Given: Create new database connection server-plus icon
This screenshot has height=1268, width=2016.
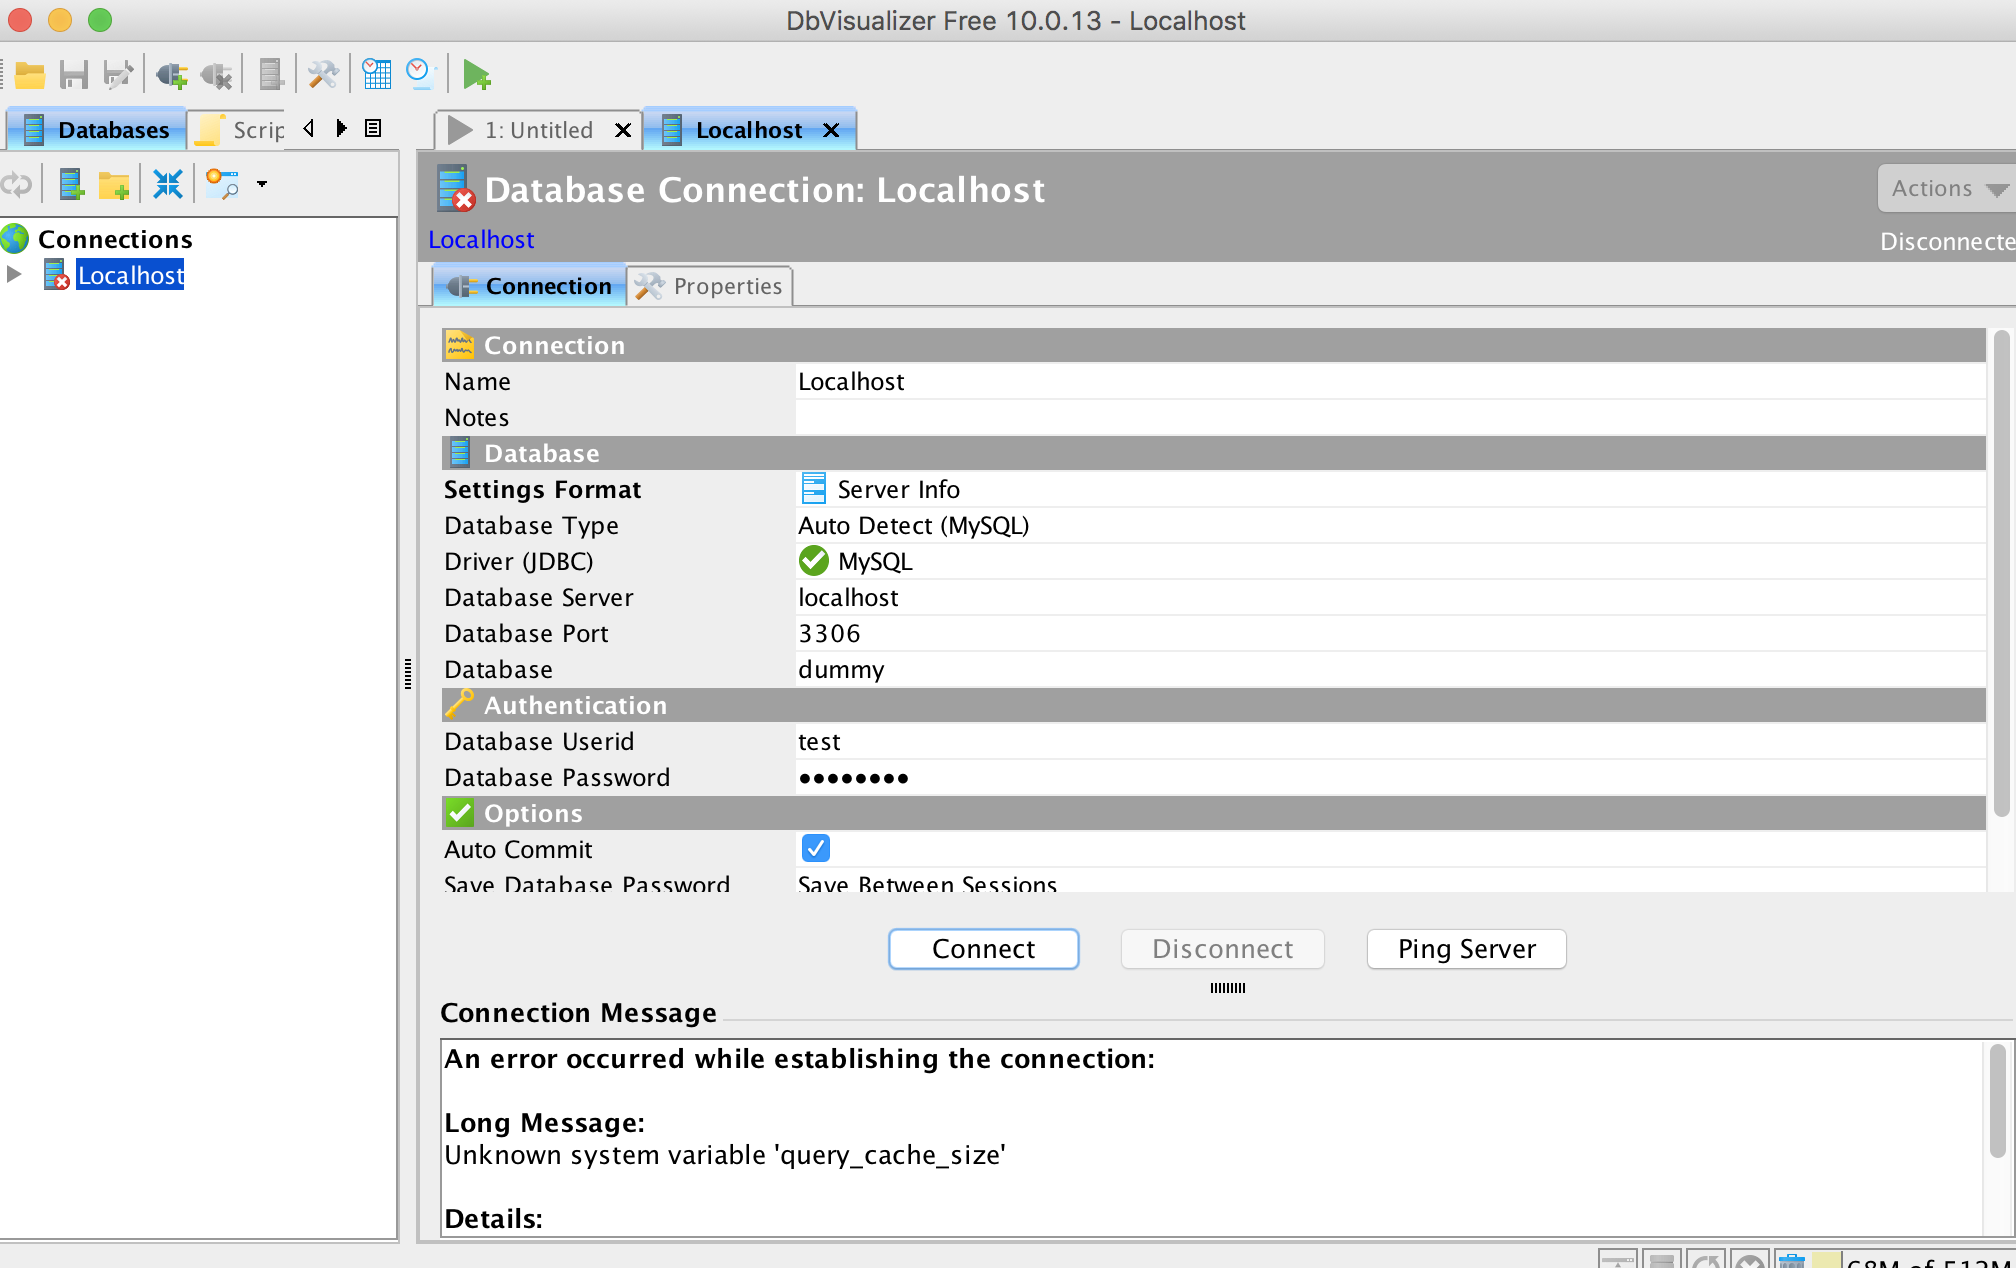Looking at the screenshot, I should pyautogui.click(x=71, y=184).
